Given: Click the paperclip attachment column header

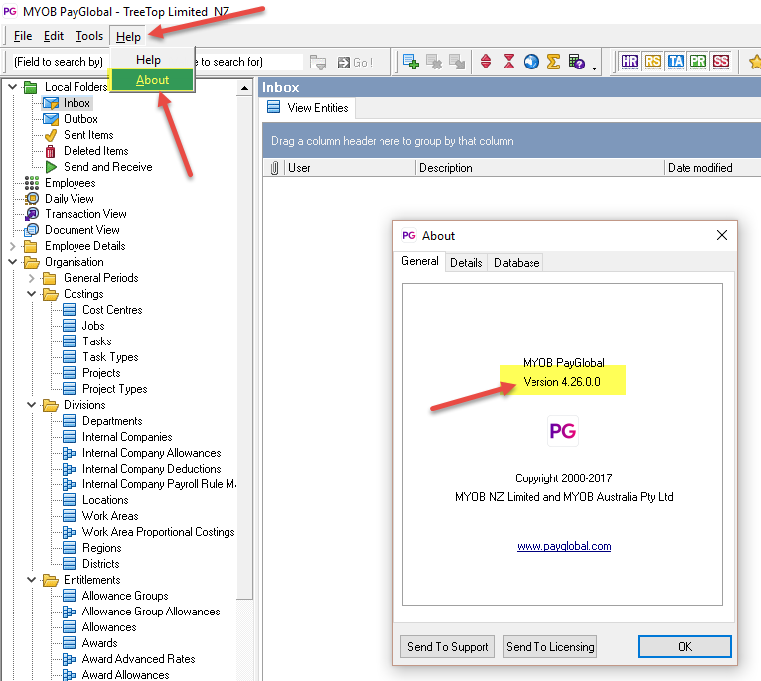Looking at the screenshot, I should pyautogui.click(x=274, y=168).
